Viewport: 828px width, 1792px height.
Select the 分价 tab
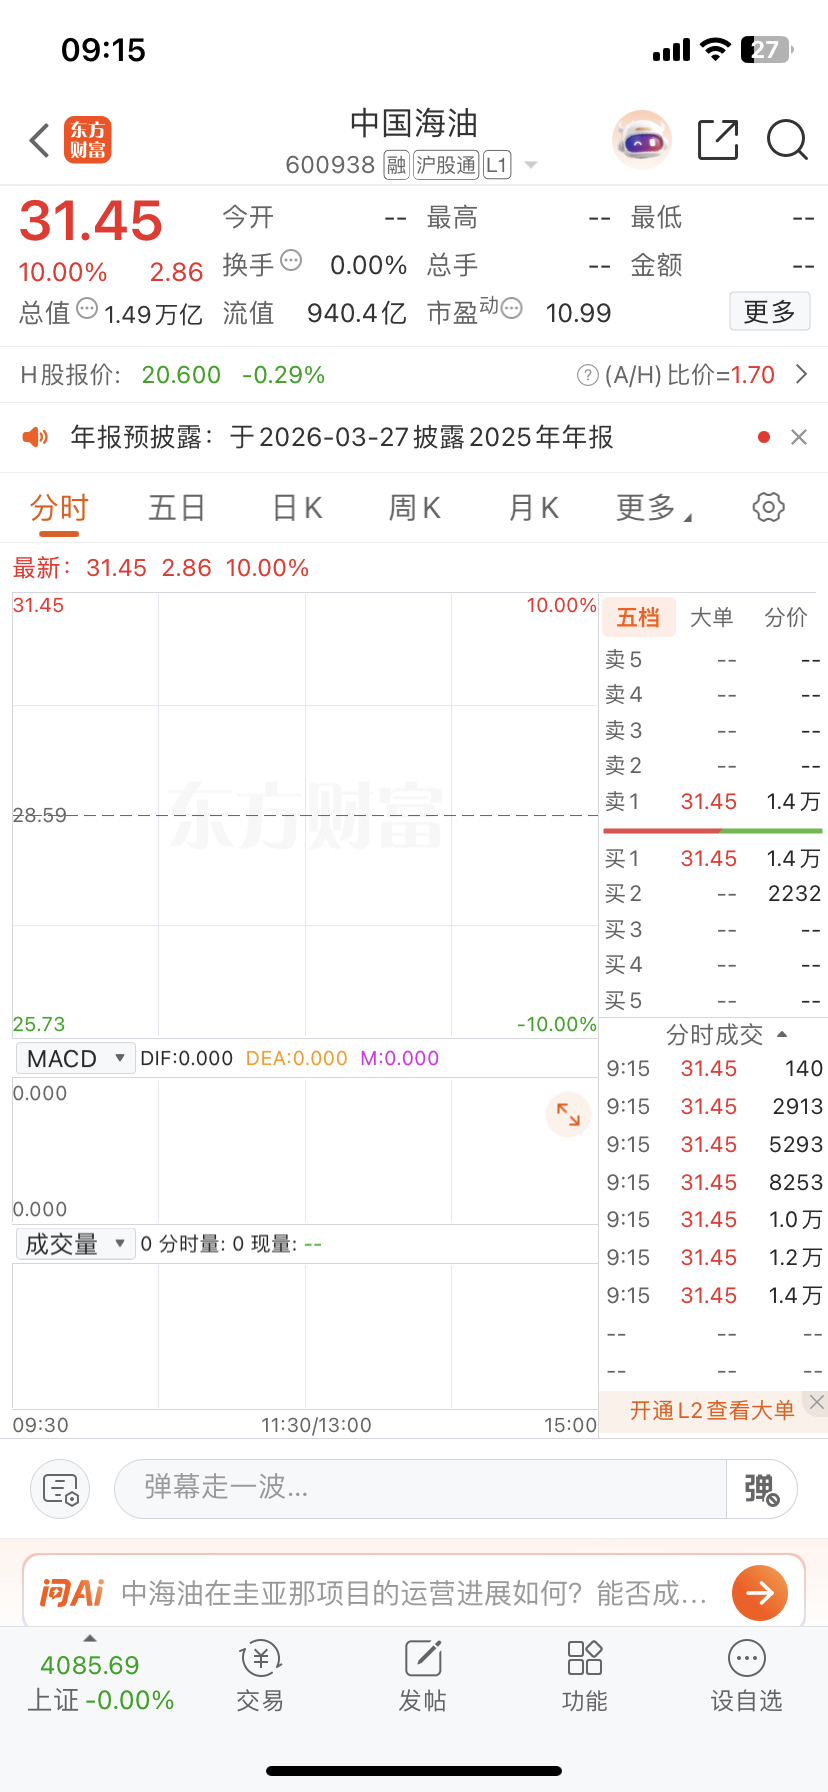[x=785, y=618]
